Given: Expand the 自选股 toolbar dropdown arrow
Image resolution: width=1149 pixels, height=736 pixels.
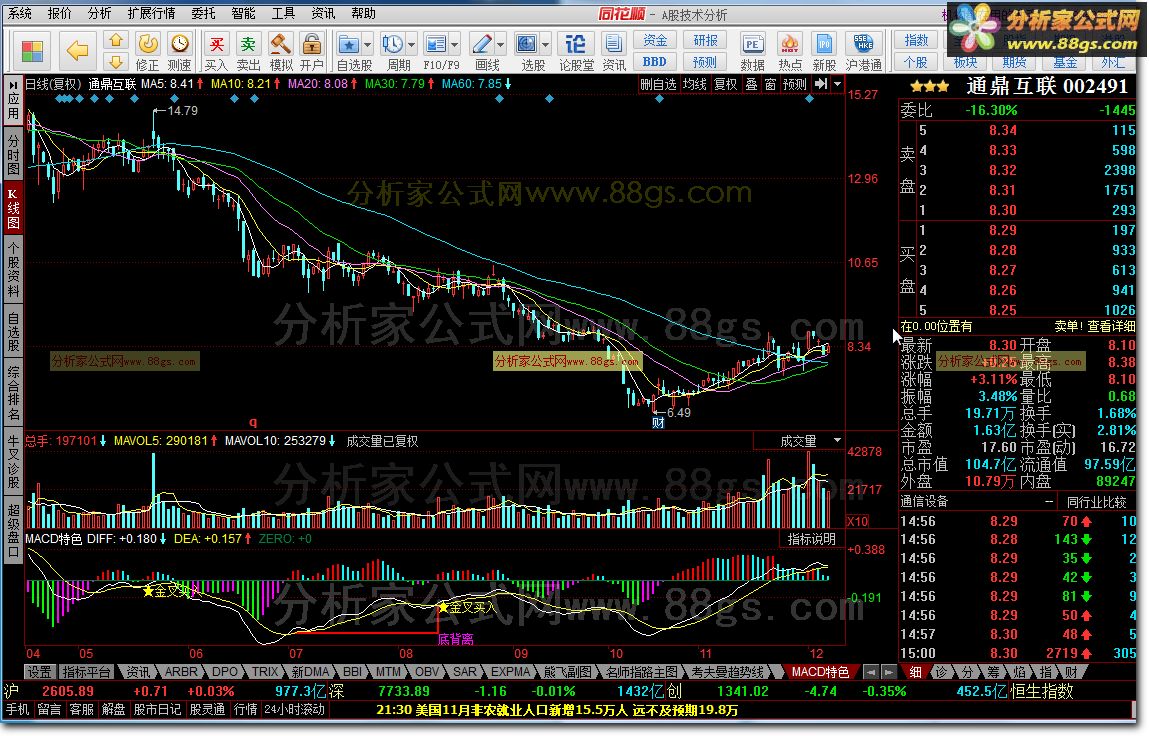Looking at the screenshot, I should pos(367,45).
